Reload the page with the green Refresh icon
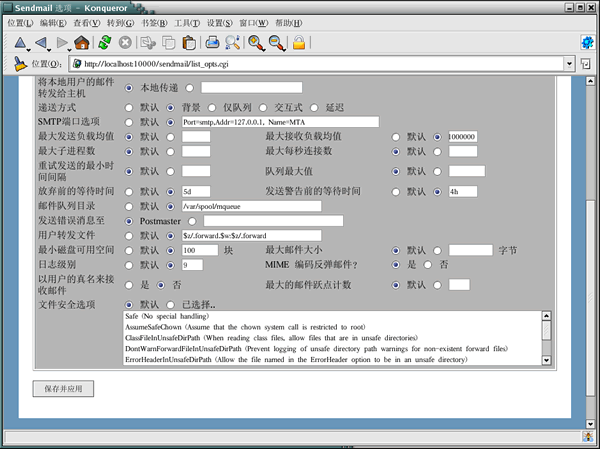The image size is (600, 449). click(x=104, y=42)
